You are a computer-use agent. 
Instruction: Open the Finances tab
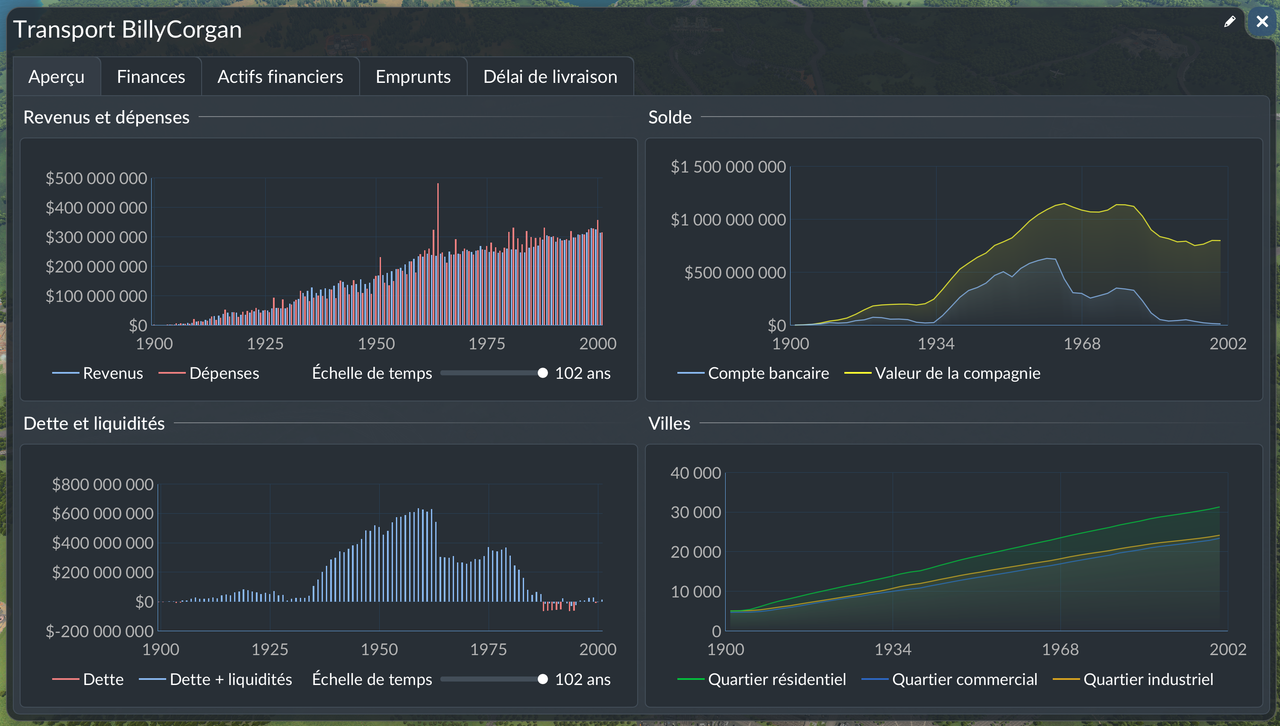pos(151,76)
